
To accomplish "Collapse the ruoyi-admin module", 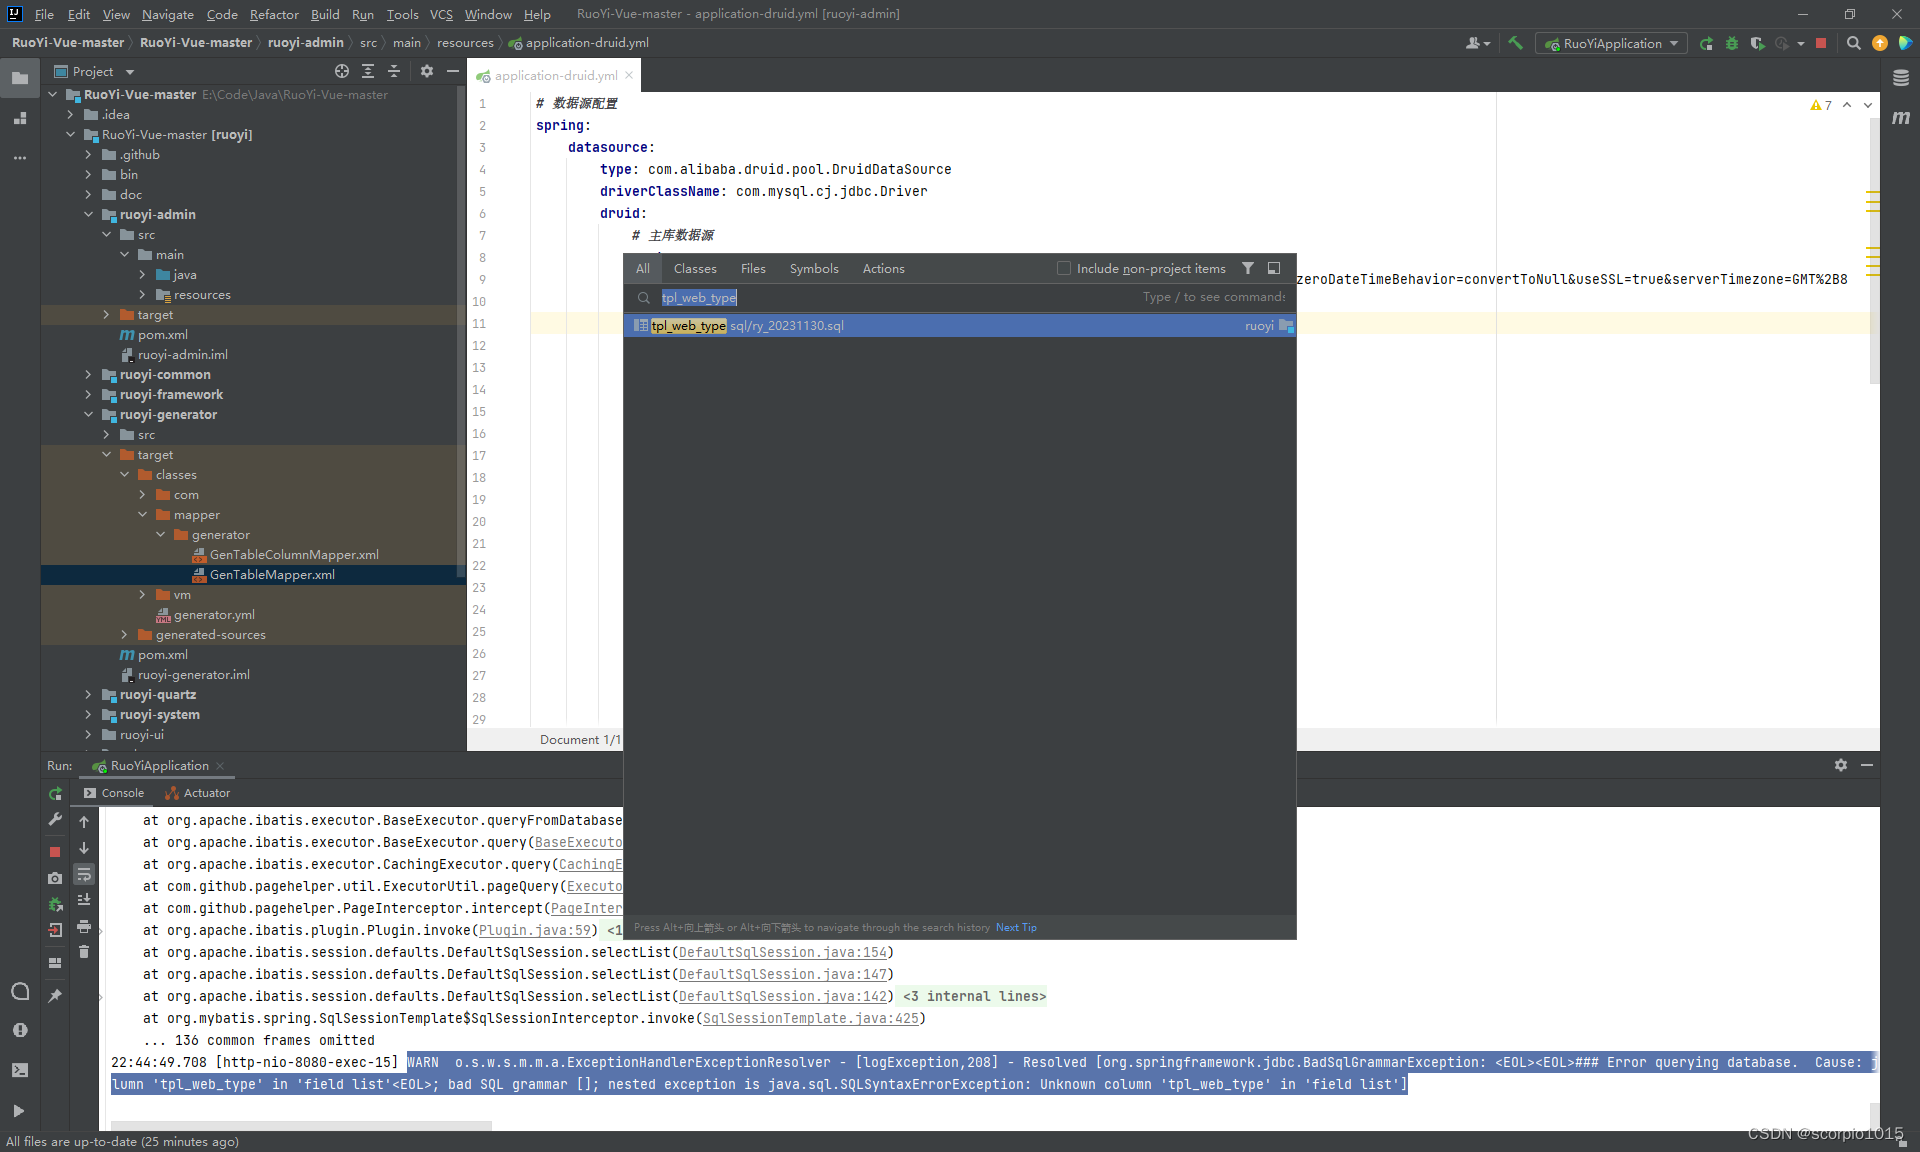I will pyautogui.click(x=88, y=215).
